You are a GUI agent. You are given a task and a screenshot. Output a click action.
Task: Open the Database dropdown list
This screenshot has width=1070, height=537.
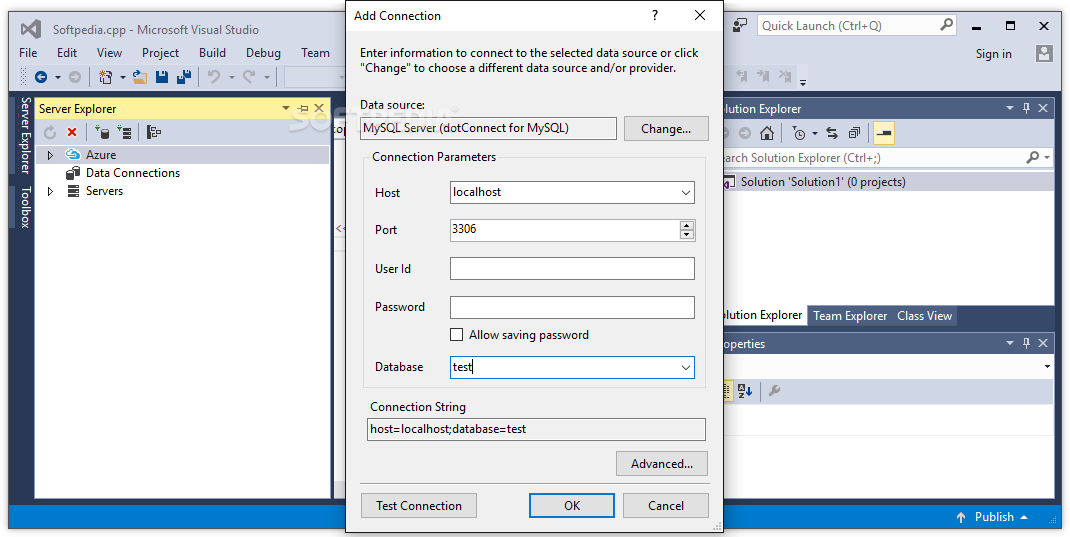(x=686, y=368)
